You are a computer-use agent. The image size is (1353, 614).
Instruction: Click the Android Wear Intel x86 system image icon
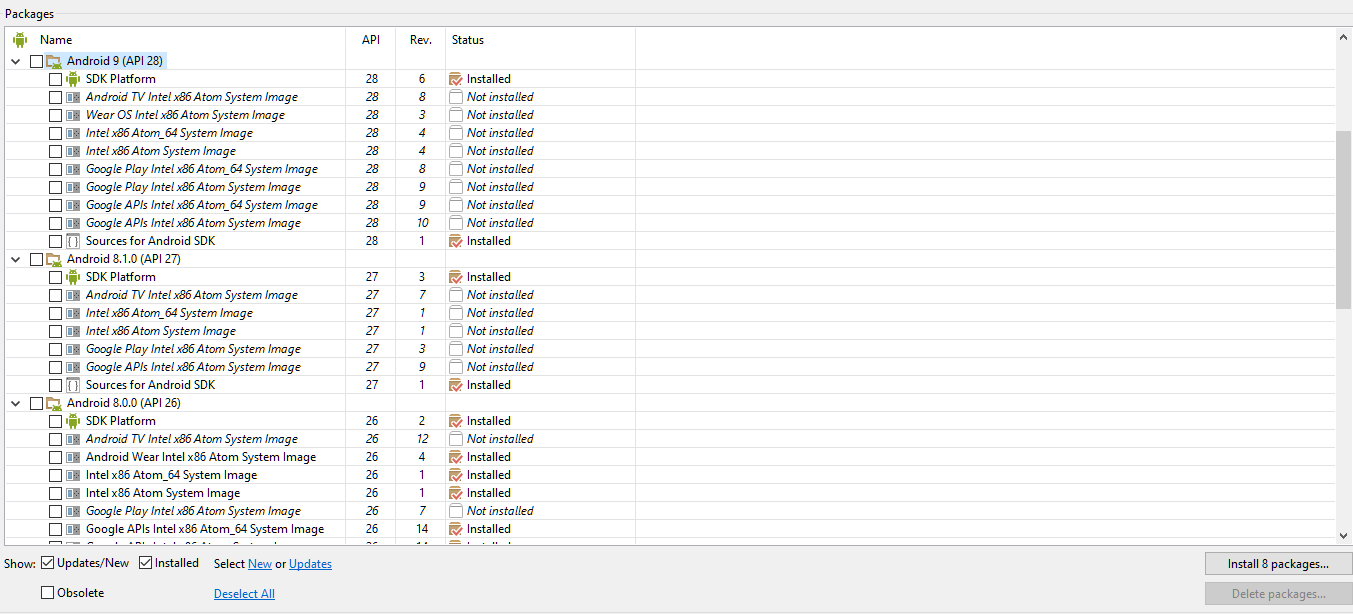pos(73,457)
